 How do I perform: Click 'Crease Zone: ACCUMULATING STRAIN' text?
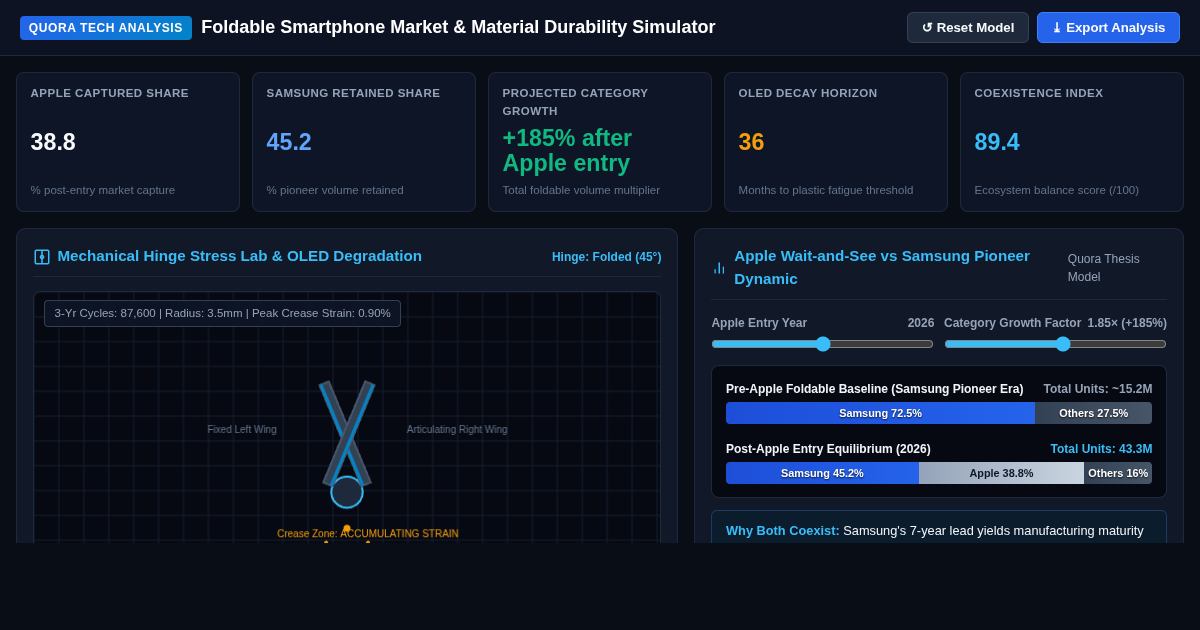click(x=368, y=534)
